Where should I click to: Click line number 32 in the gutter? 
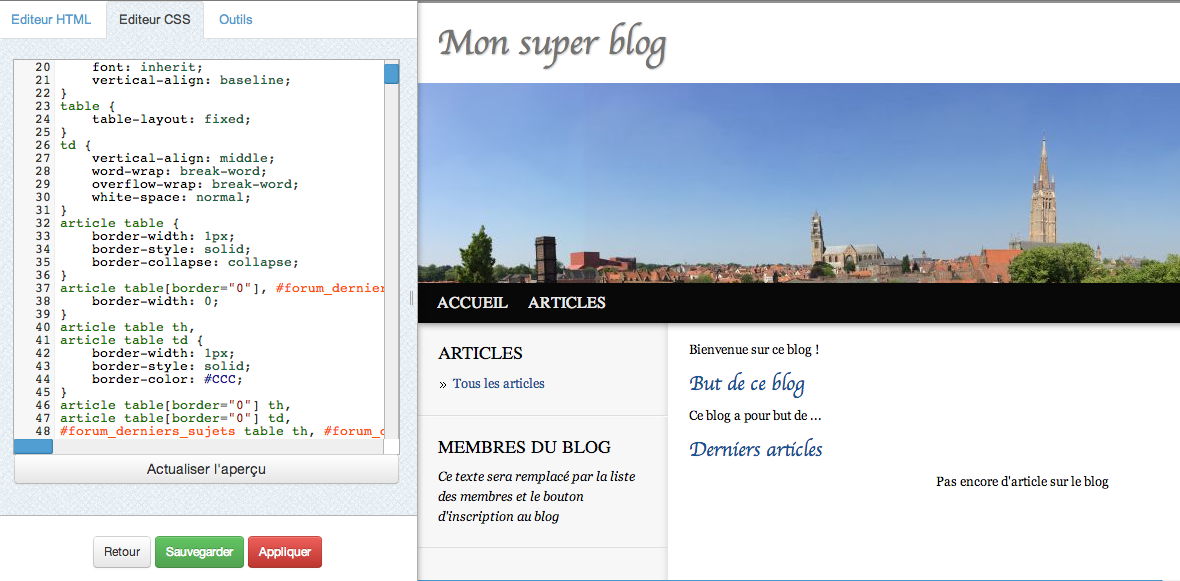pyautogui.click(x=43, y=223)
